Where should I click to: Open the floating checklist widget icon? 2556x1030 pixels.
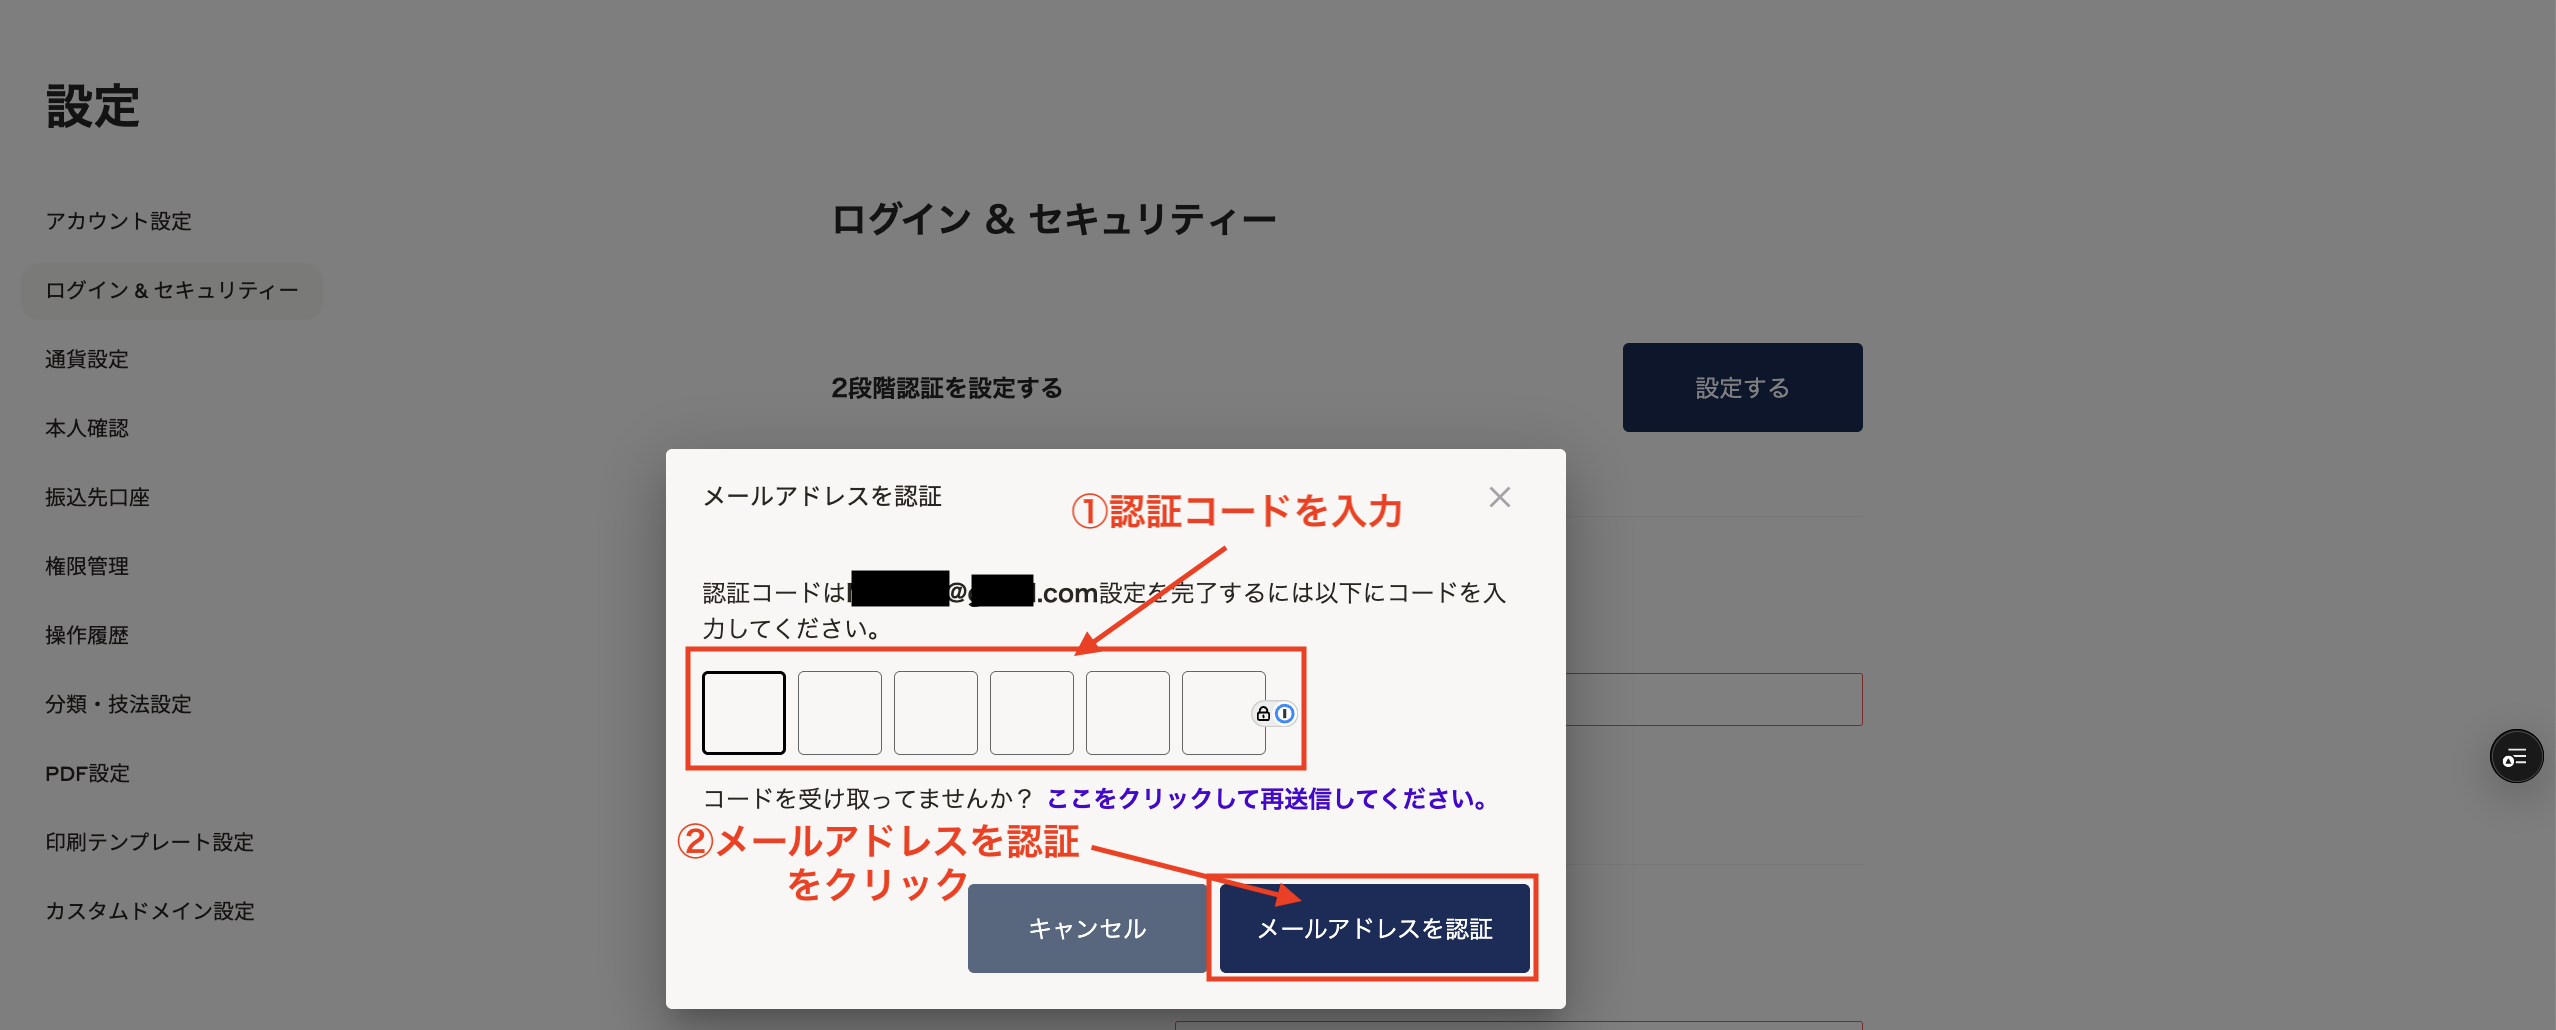coord(2516,756)
